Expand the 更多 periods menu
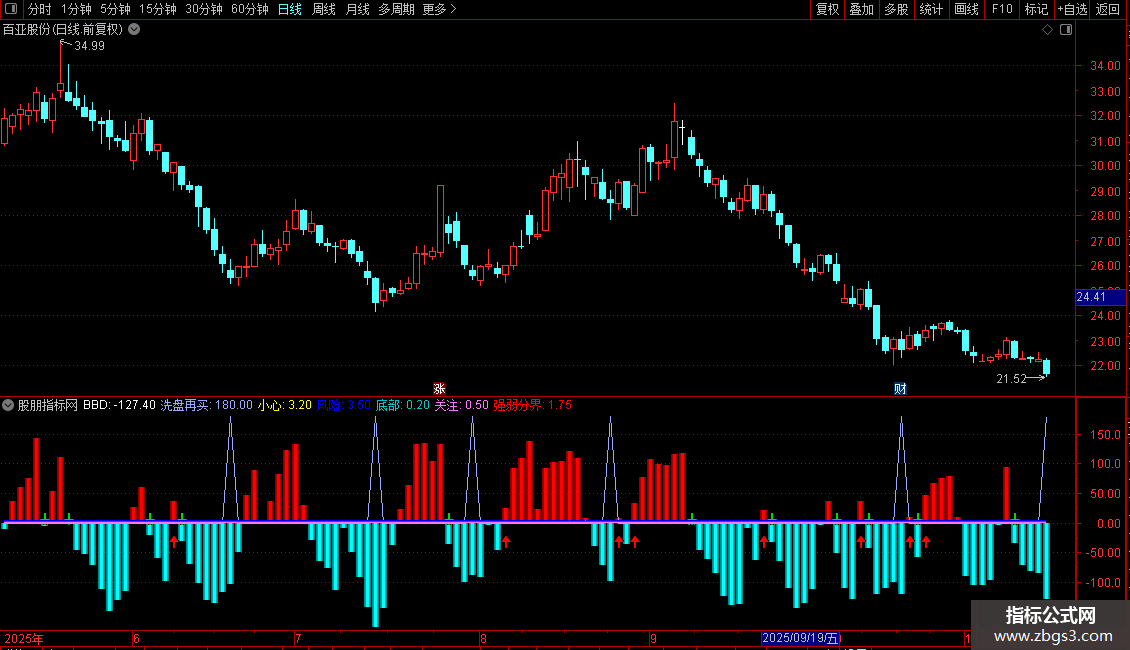 click(439, 9)
